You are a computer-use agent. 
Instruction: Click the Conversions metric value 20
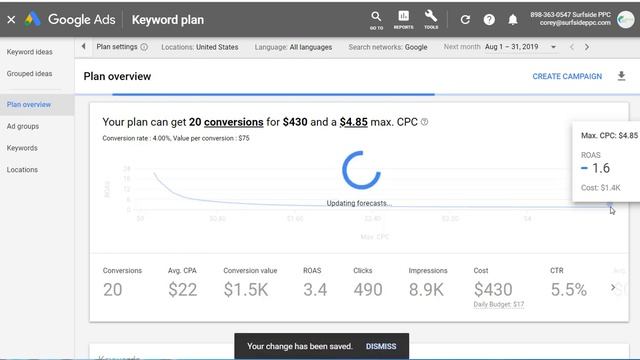tap(113, 290)
